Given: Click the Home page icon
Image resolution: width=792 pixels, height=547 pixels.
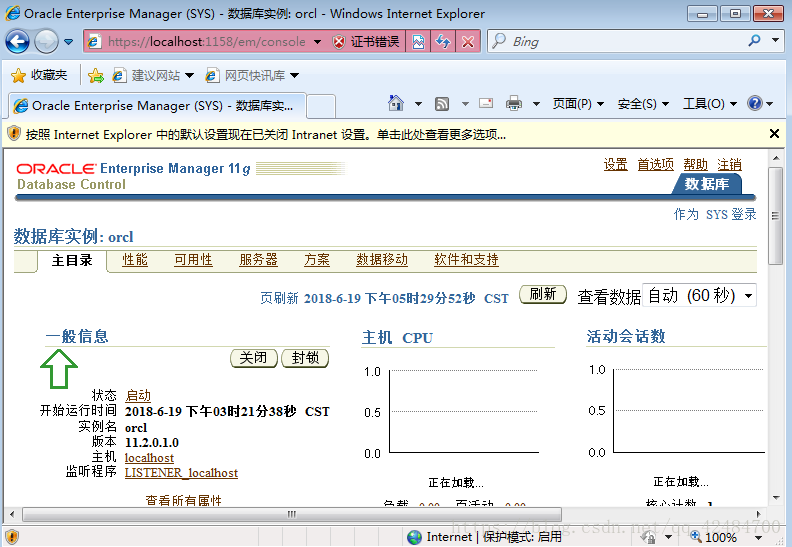Looking at the screenshot, I should click(395, 104).
